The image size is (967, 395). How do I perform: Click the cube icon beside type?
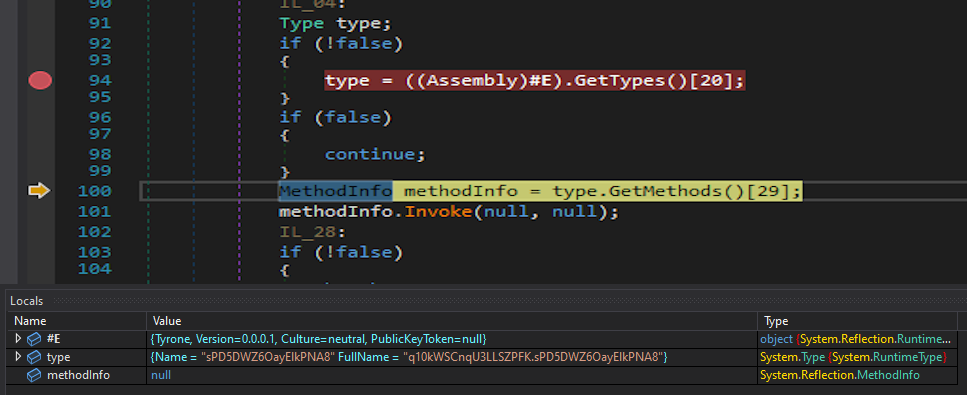click(x=34, y=357)
